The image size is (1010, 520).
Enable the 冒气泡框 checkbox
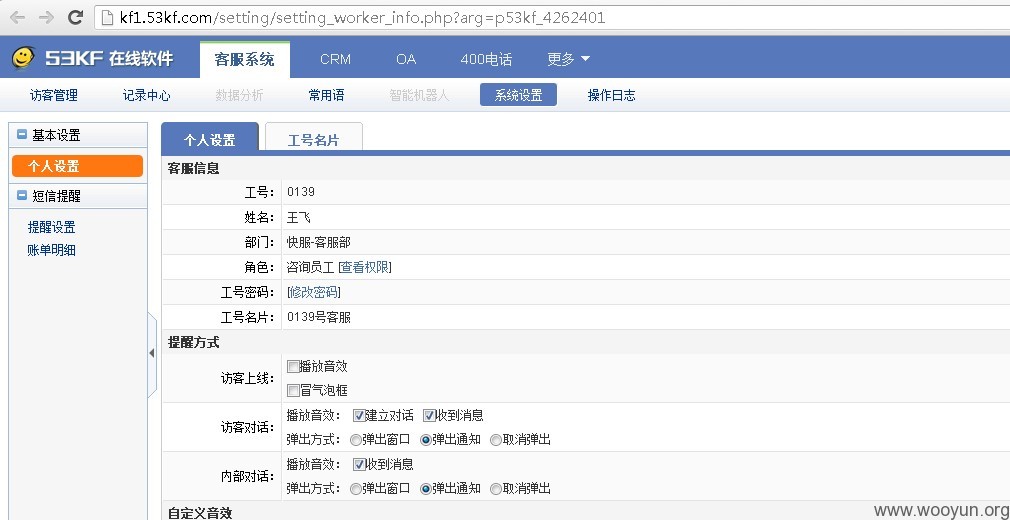[x=293, y=391]
